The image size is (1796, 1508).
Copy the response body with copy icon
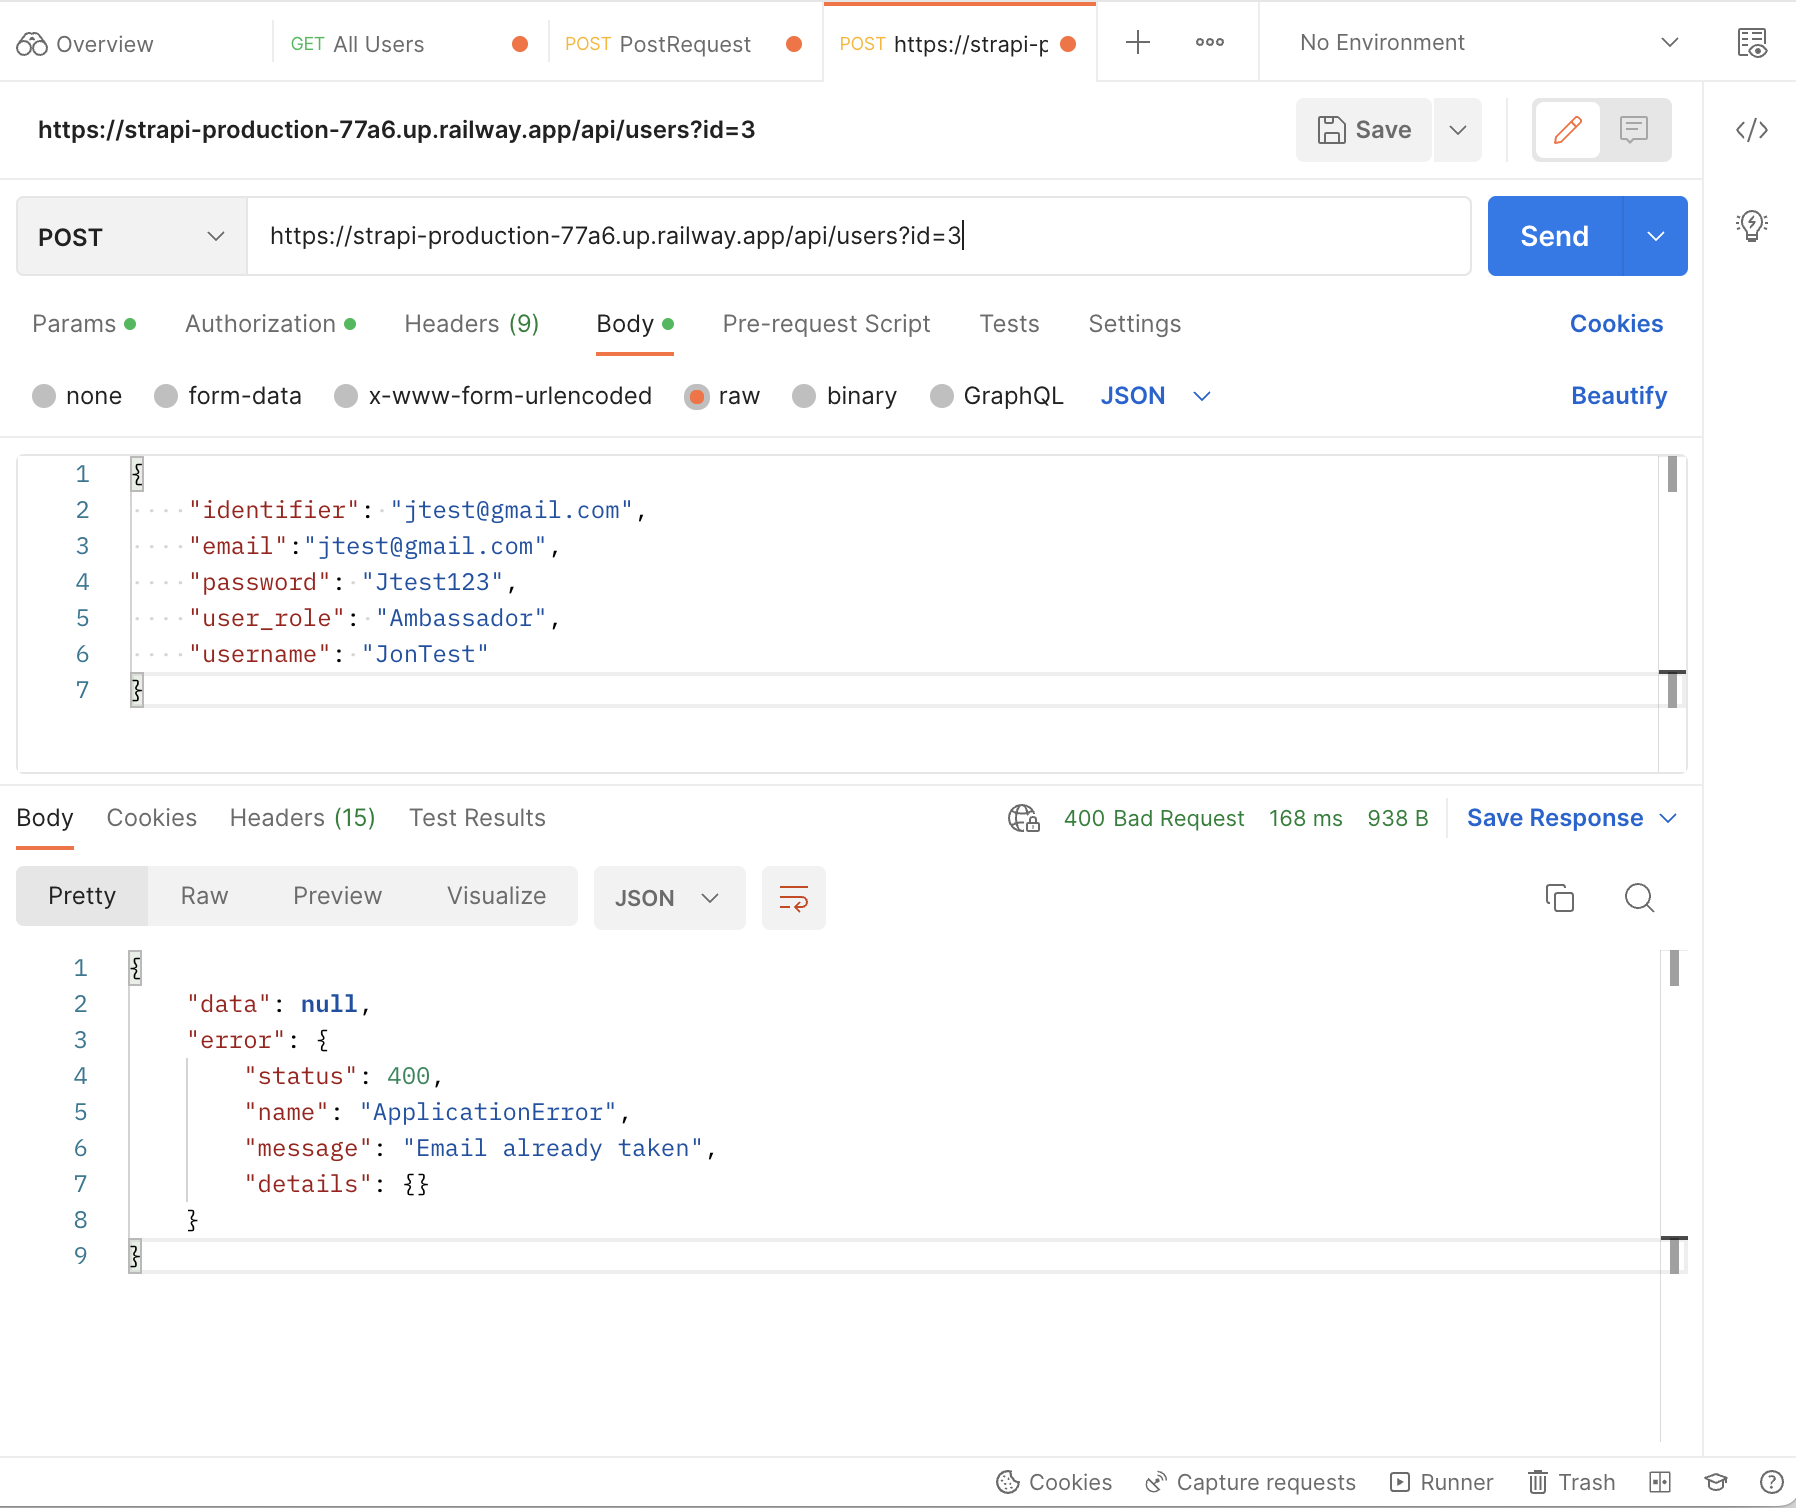tap(1559, 898)
